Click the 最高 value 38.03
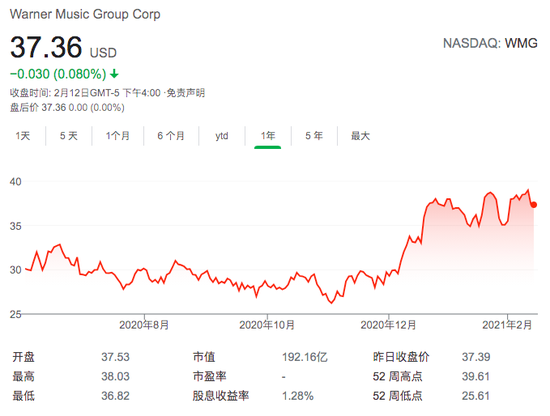This screenshot has height=416, width=550. click(115, 376)
